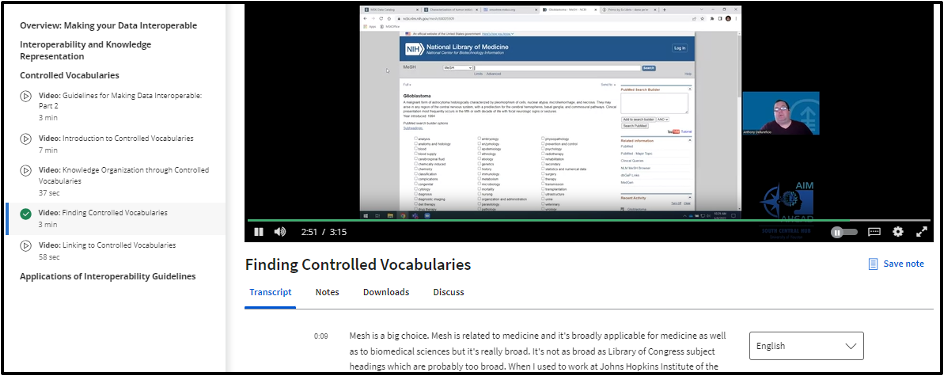The height and width of the screenshot is (376, 944).
Task: Pause the video with the pause button
Action: click(258, 232)
